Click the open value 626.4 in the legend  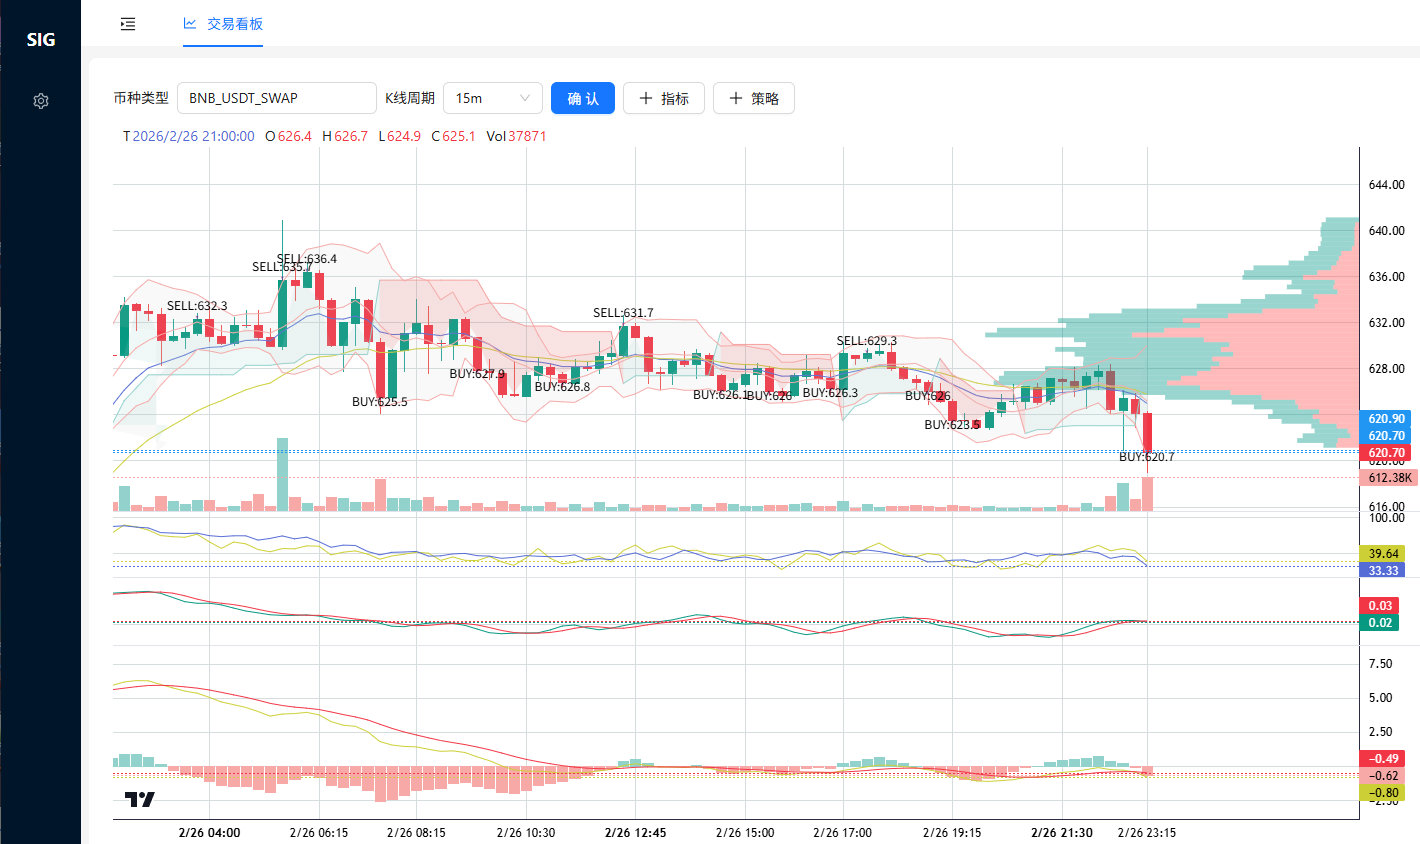click(x=294, y=136)
